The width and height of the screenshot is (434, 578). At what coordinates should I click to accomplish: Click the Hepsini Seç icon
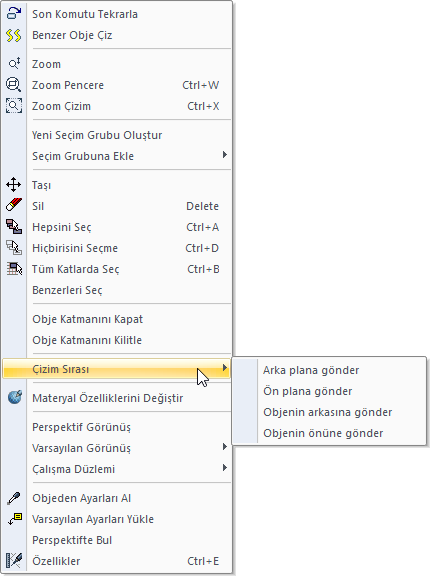coord(14,226)
